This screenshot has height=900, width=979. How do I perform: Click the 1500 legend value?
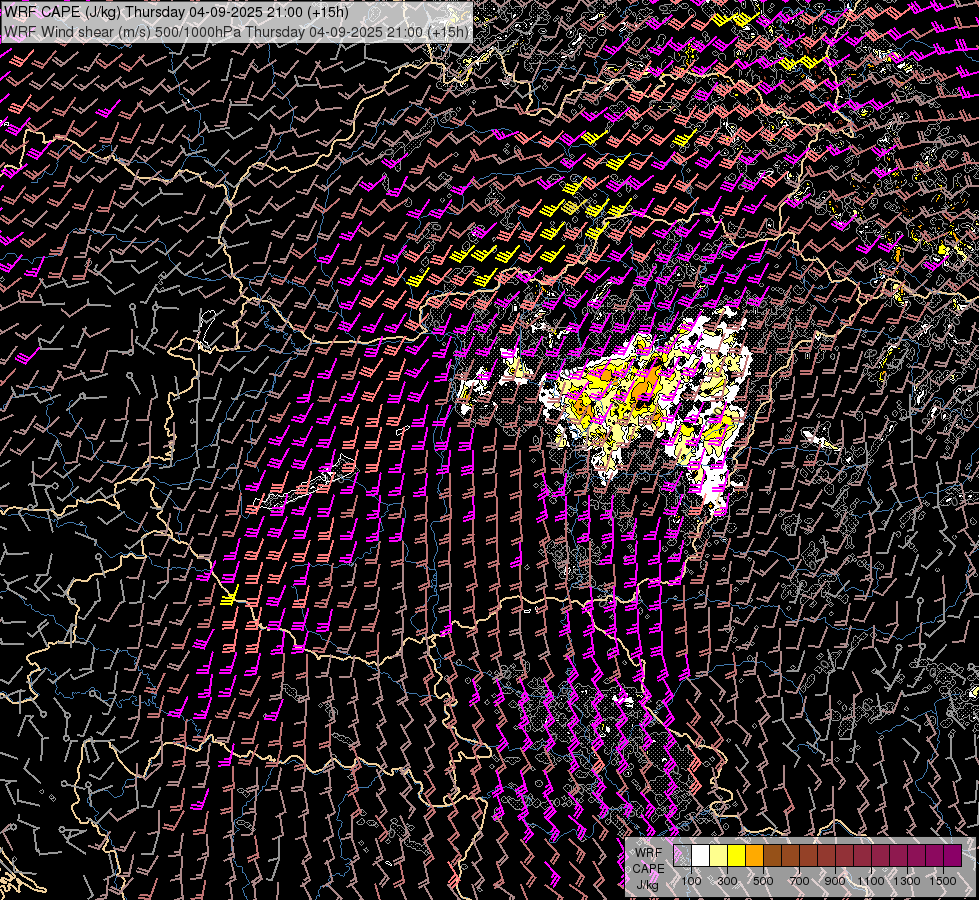(x=943, y=881)
